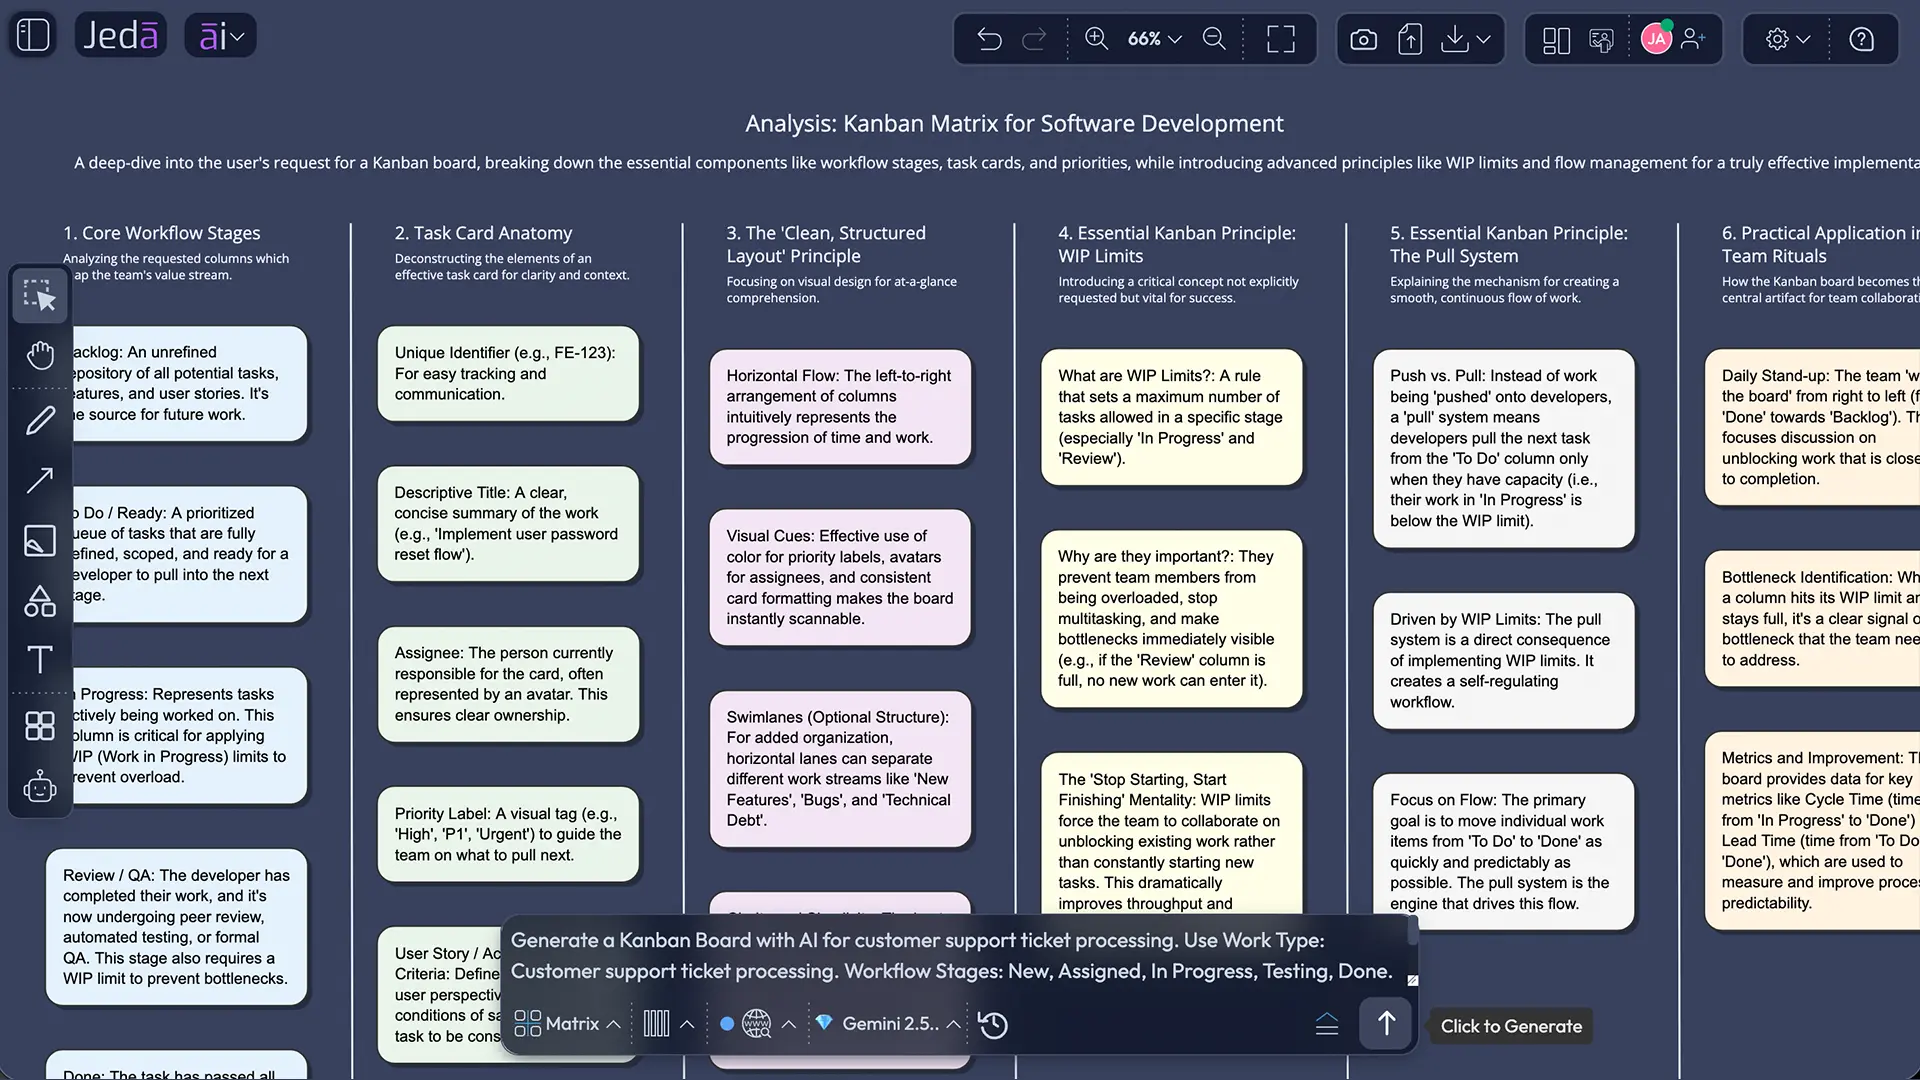Open the JA user avatar

[1656, 39]
